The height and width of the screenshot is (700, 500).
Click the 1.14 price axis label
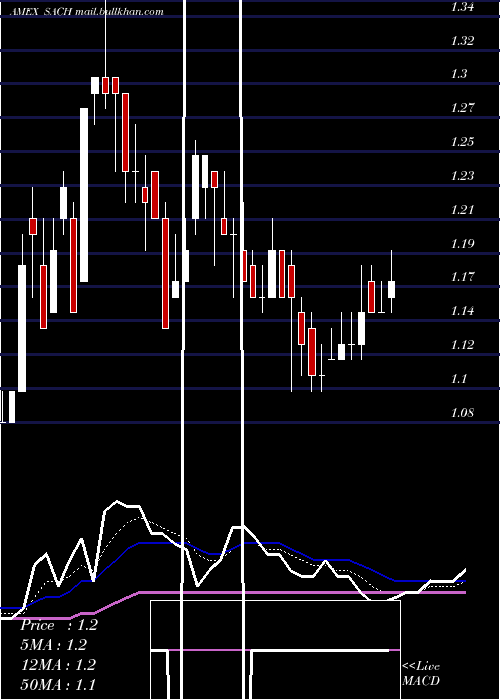tap(462, 311)
